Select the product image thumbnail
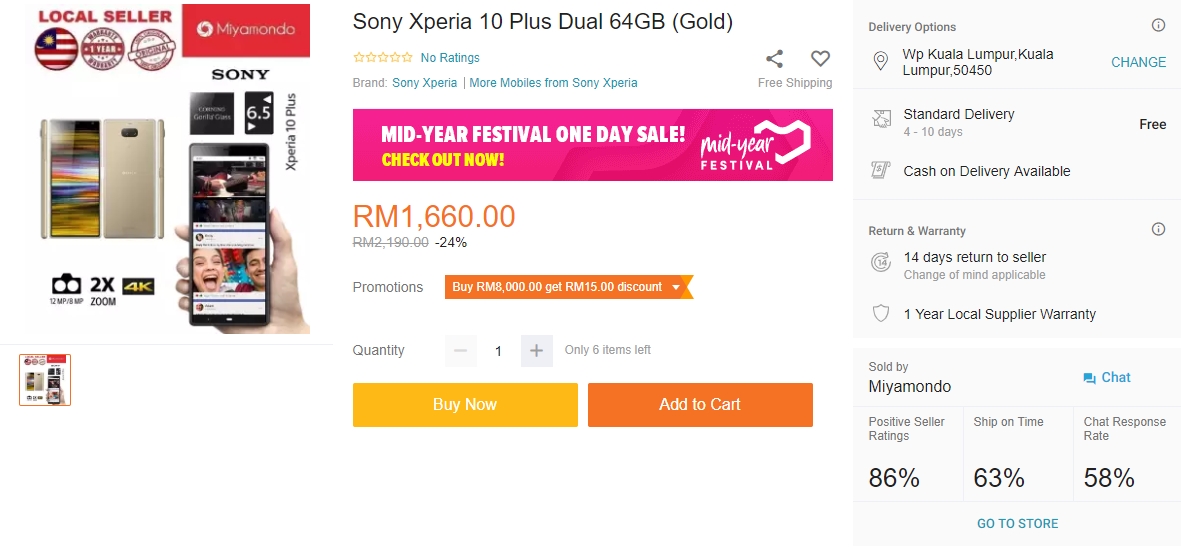 [45, 379]
